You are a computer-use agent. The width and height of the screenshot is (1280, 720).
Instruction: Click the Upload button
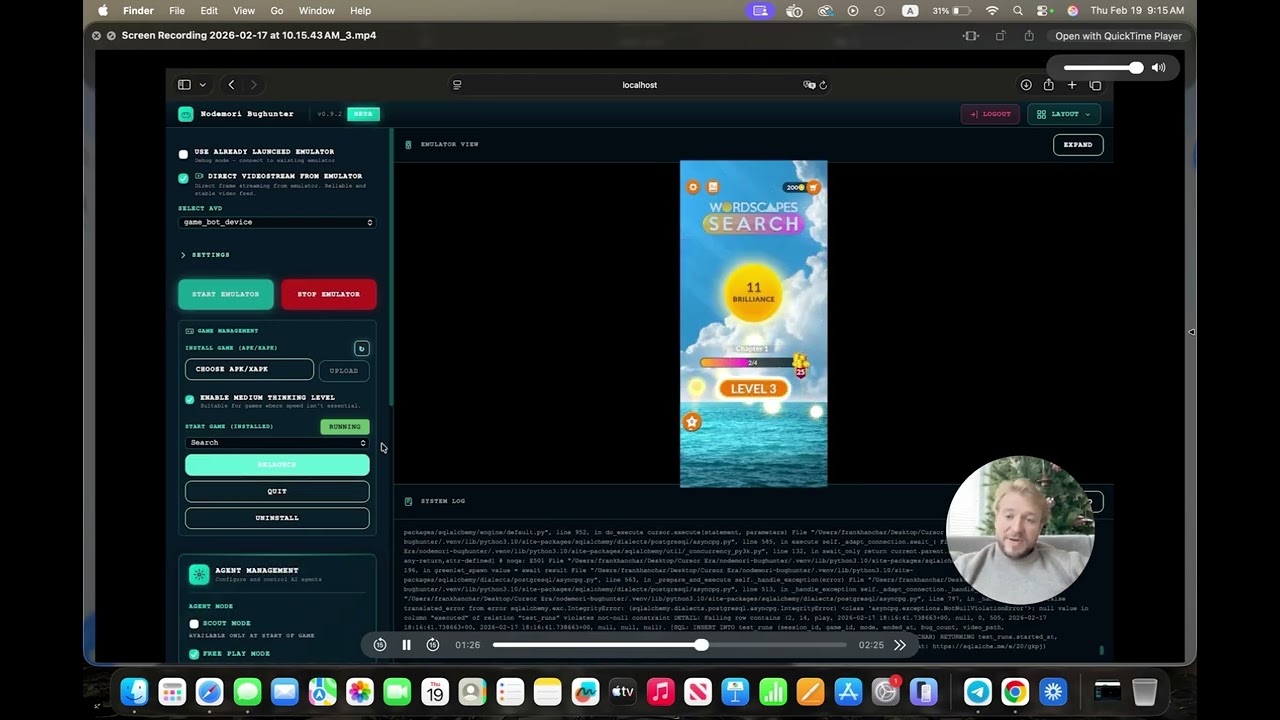click(343, 370)
